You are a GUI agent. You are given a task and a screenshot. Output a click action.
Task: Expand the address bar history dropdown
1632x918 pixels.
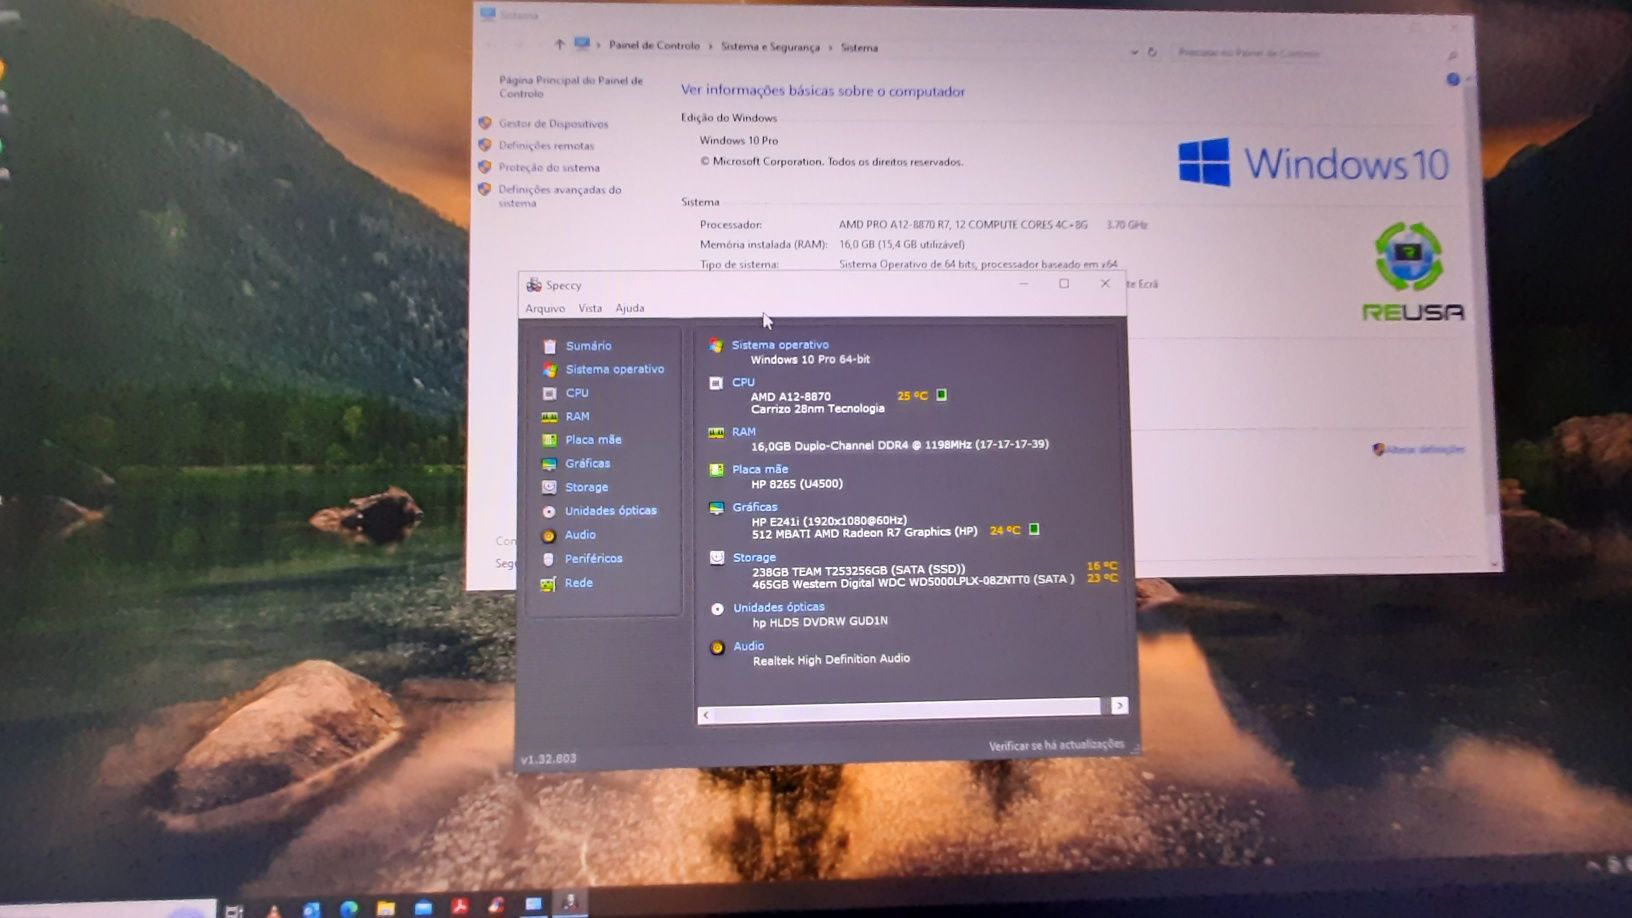[1134, 52]
